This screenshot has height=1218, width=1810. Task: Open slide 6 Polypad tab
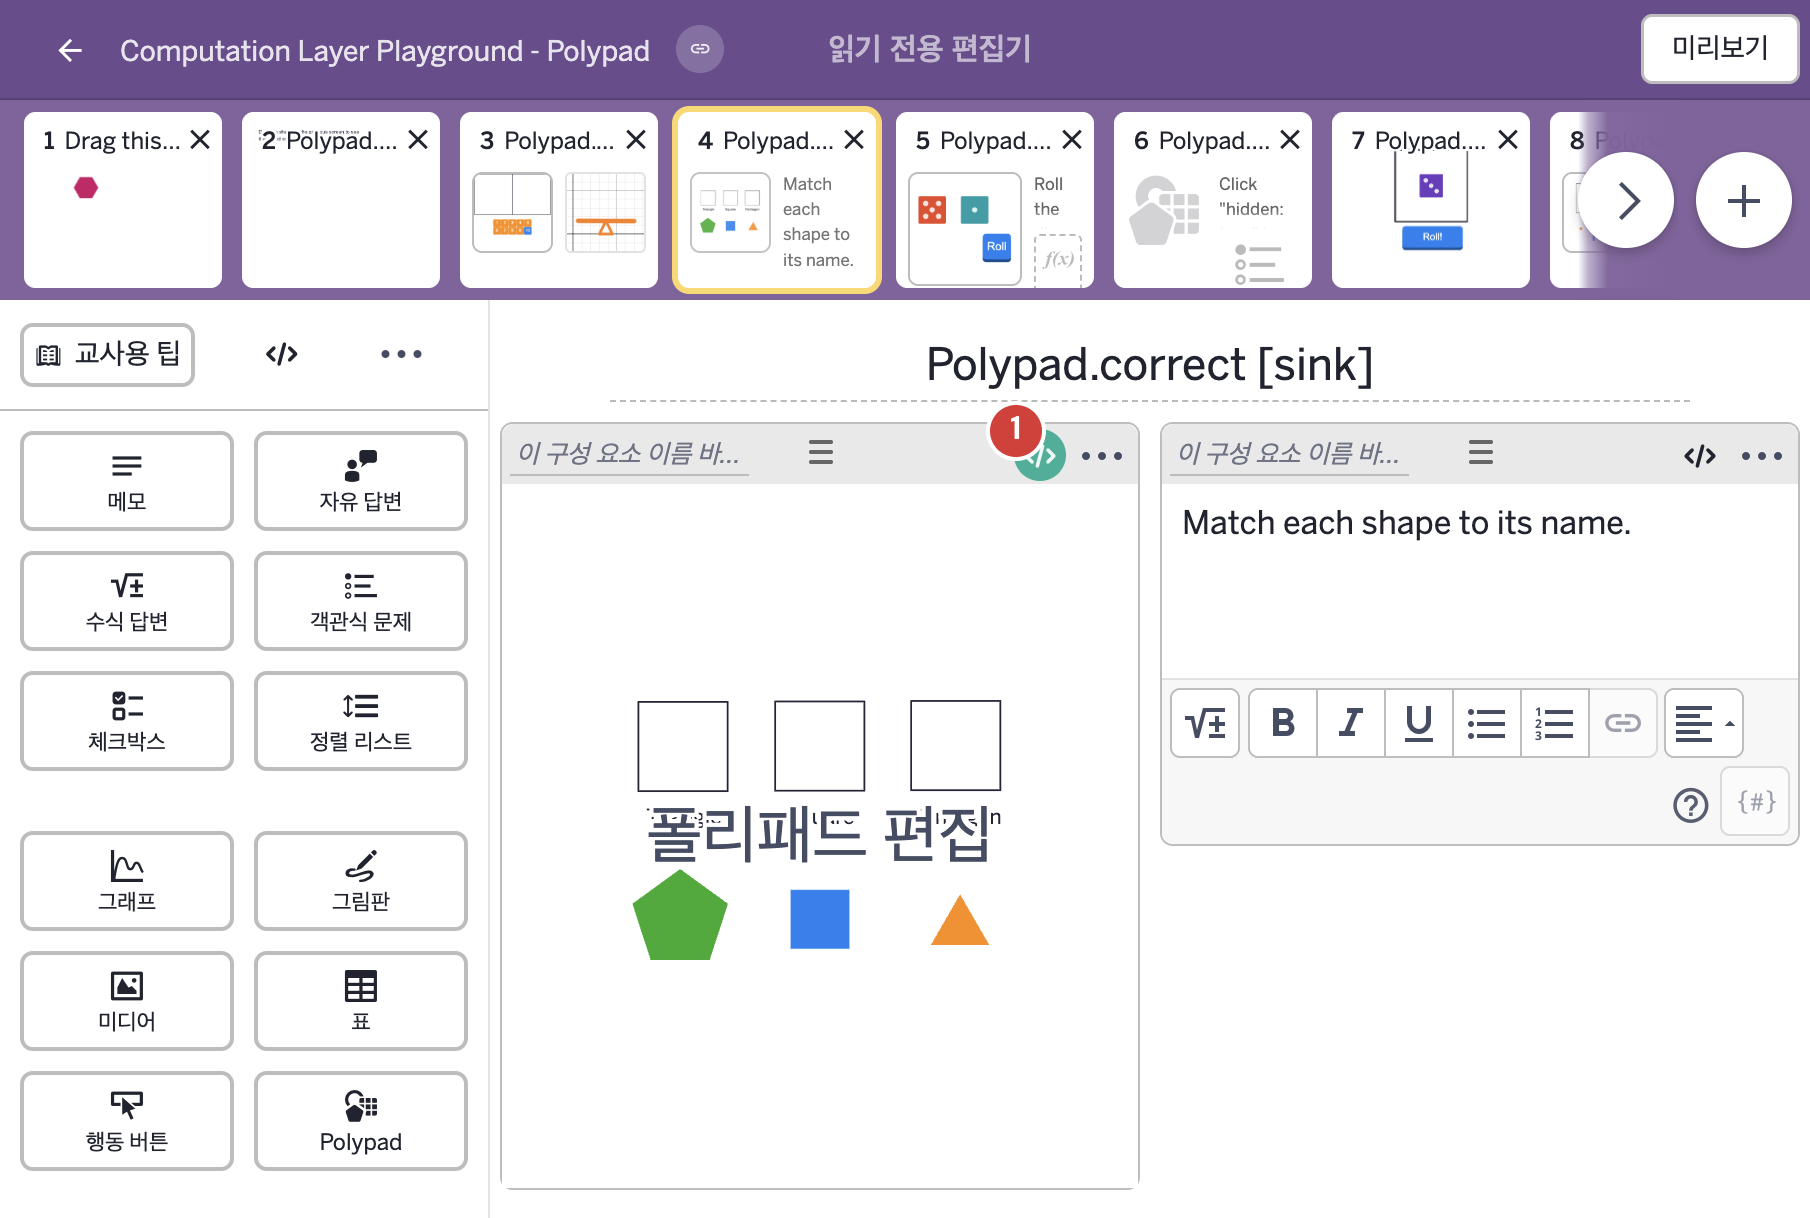click(1213, 200)
